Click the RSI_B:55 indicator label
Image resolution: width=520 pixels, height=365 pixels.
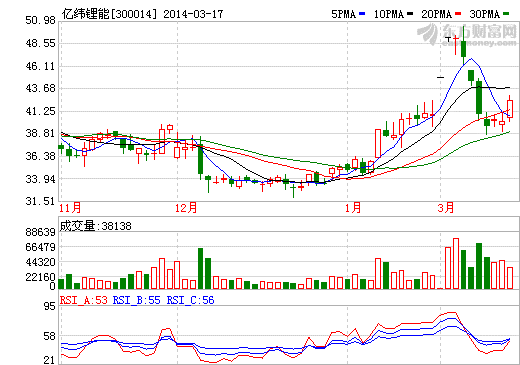point(137,300)
